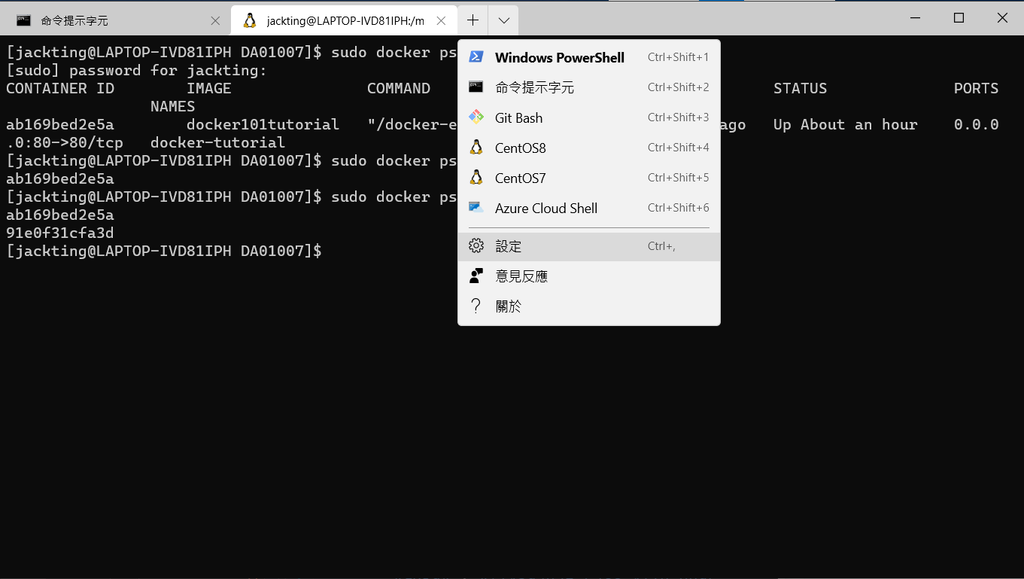Start a CentOS8 session
1024x579 pixels.
coord(589,148)
